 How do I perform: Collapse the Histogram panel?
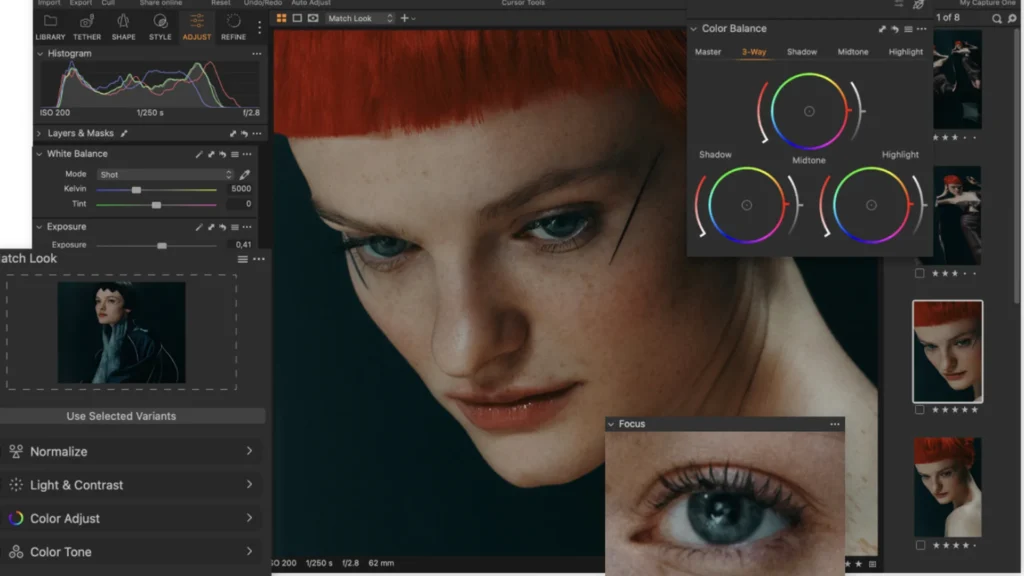(40, 53)
